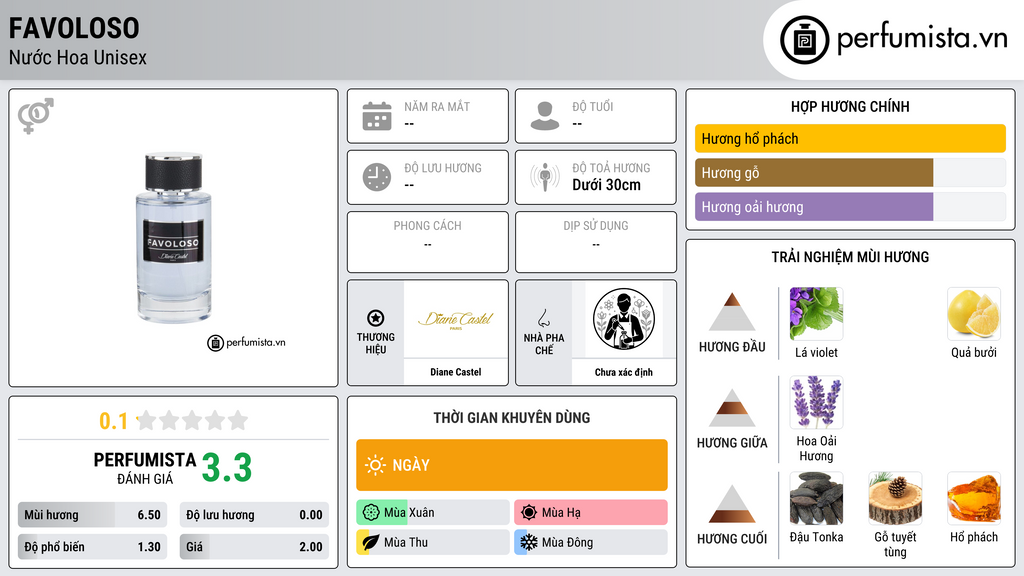The height and width of the screenshot is (576, 1024).
Task: Click the perfumer illustration image
Action: [x=624, y=319]
